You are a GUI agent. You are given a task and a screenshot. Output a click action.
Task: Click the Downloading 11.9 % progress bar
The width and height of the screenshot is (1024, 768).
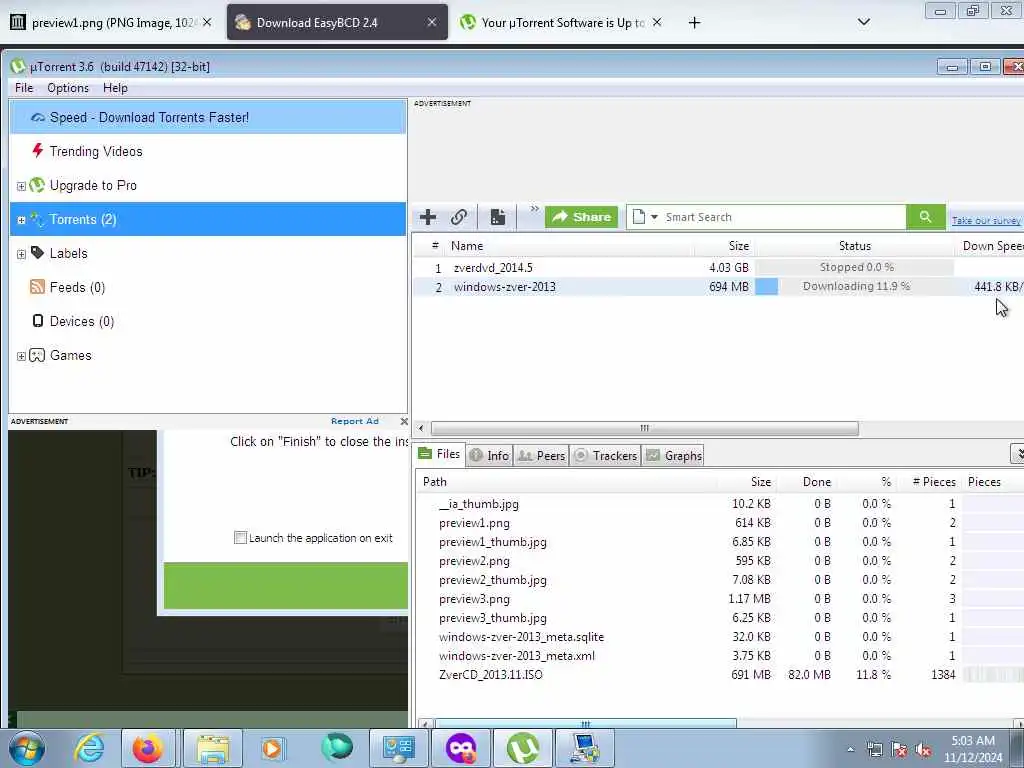tap(855, 287)
